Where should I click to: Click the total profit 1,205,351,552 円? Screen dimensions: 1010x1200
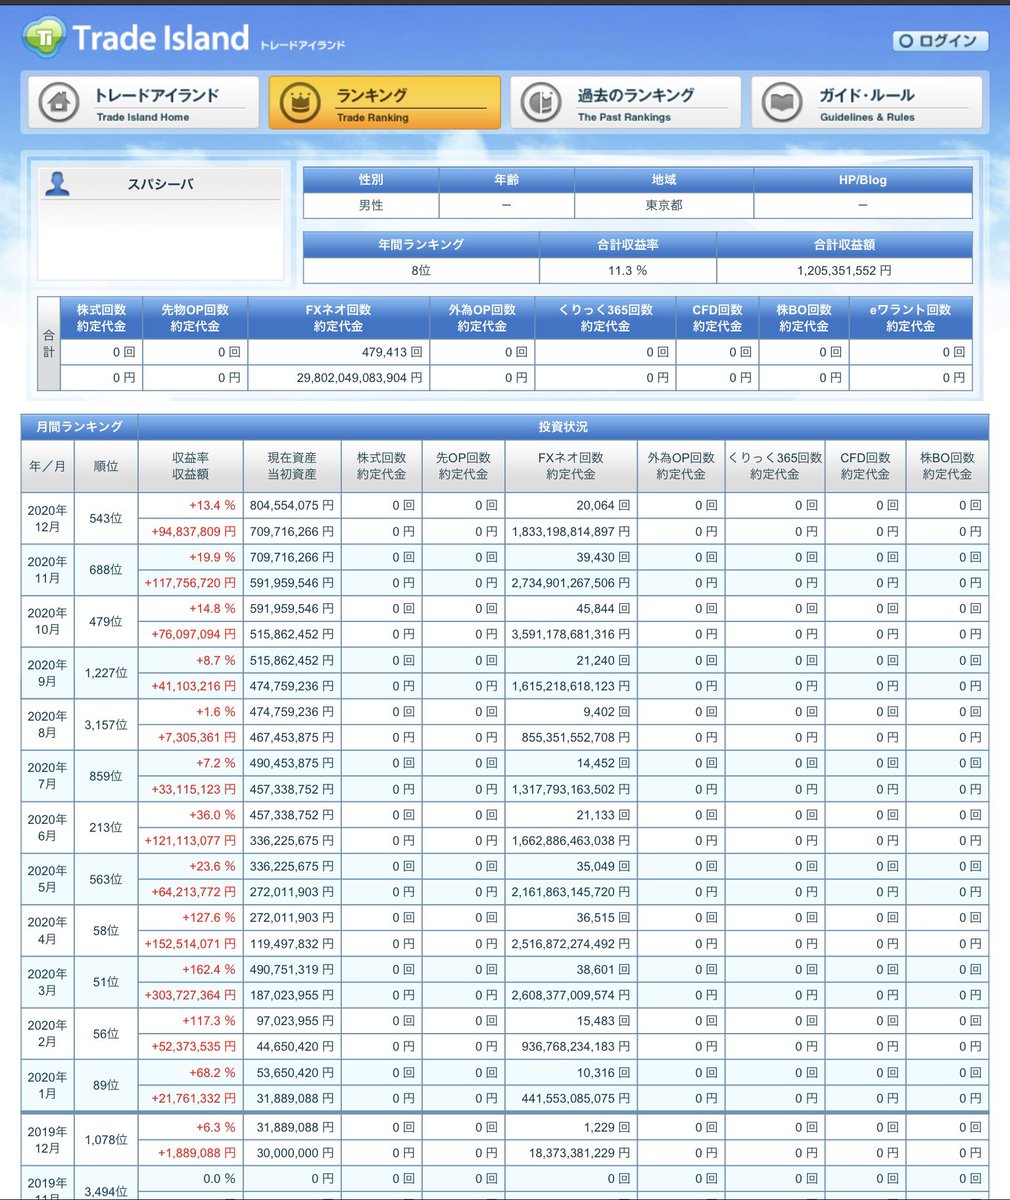(x=845, y=271)
